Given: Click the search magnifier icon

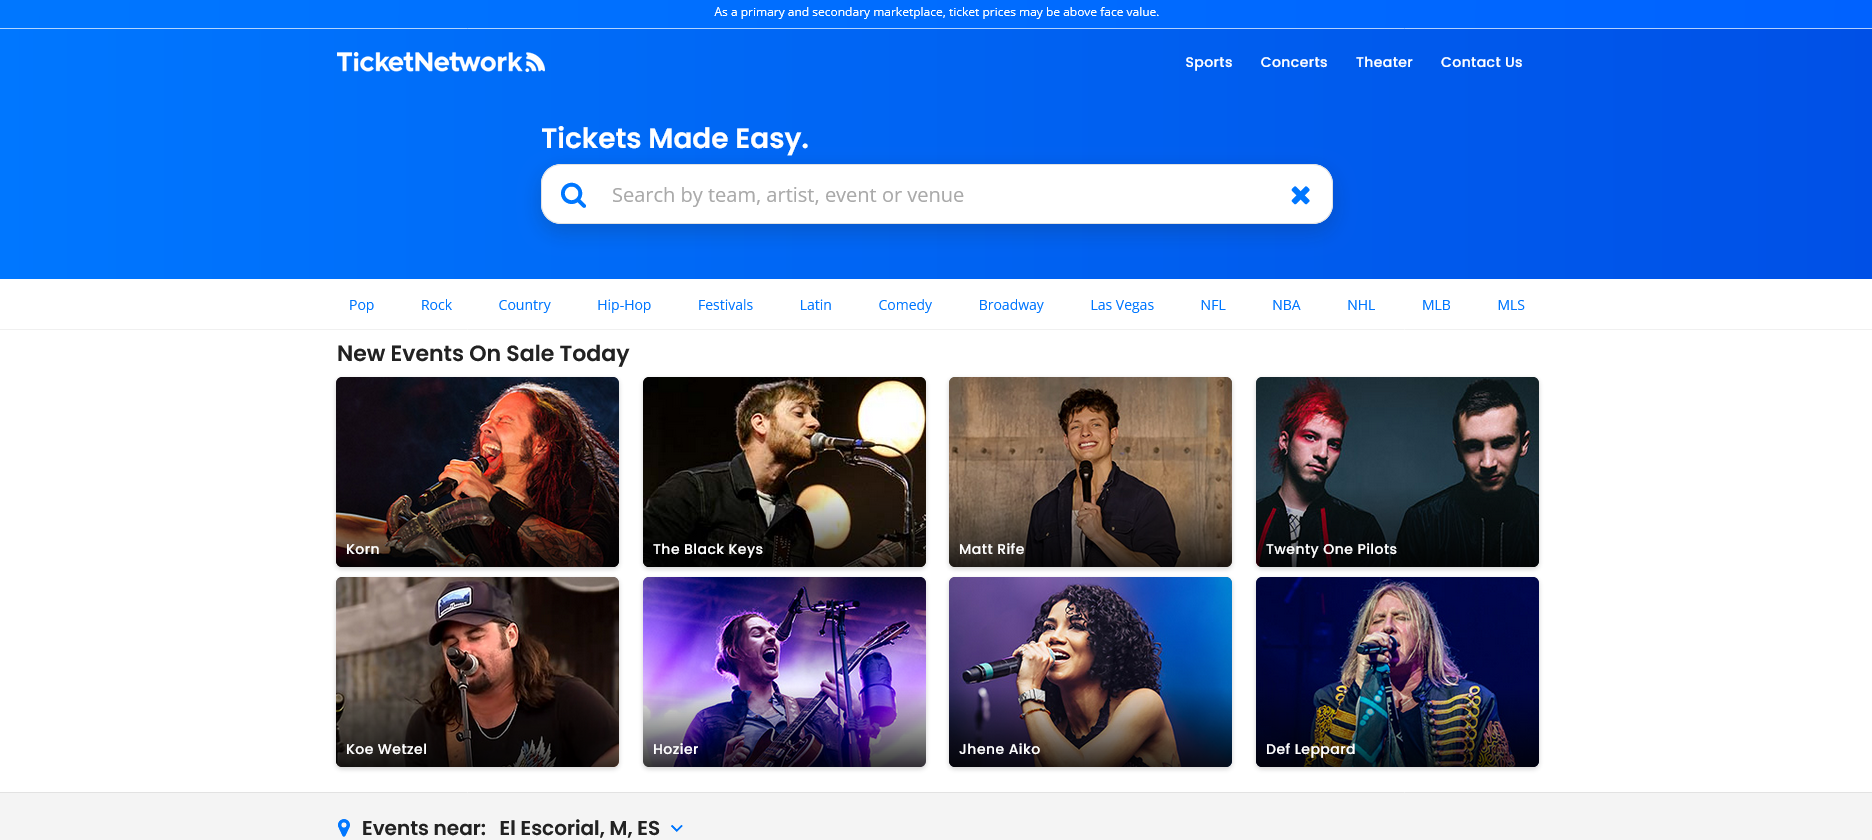Looking at the screenshot, I should (573, 194).
